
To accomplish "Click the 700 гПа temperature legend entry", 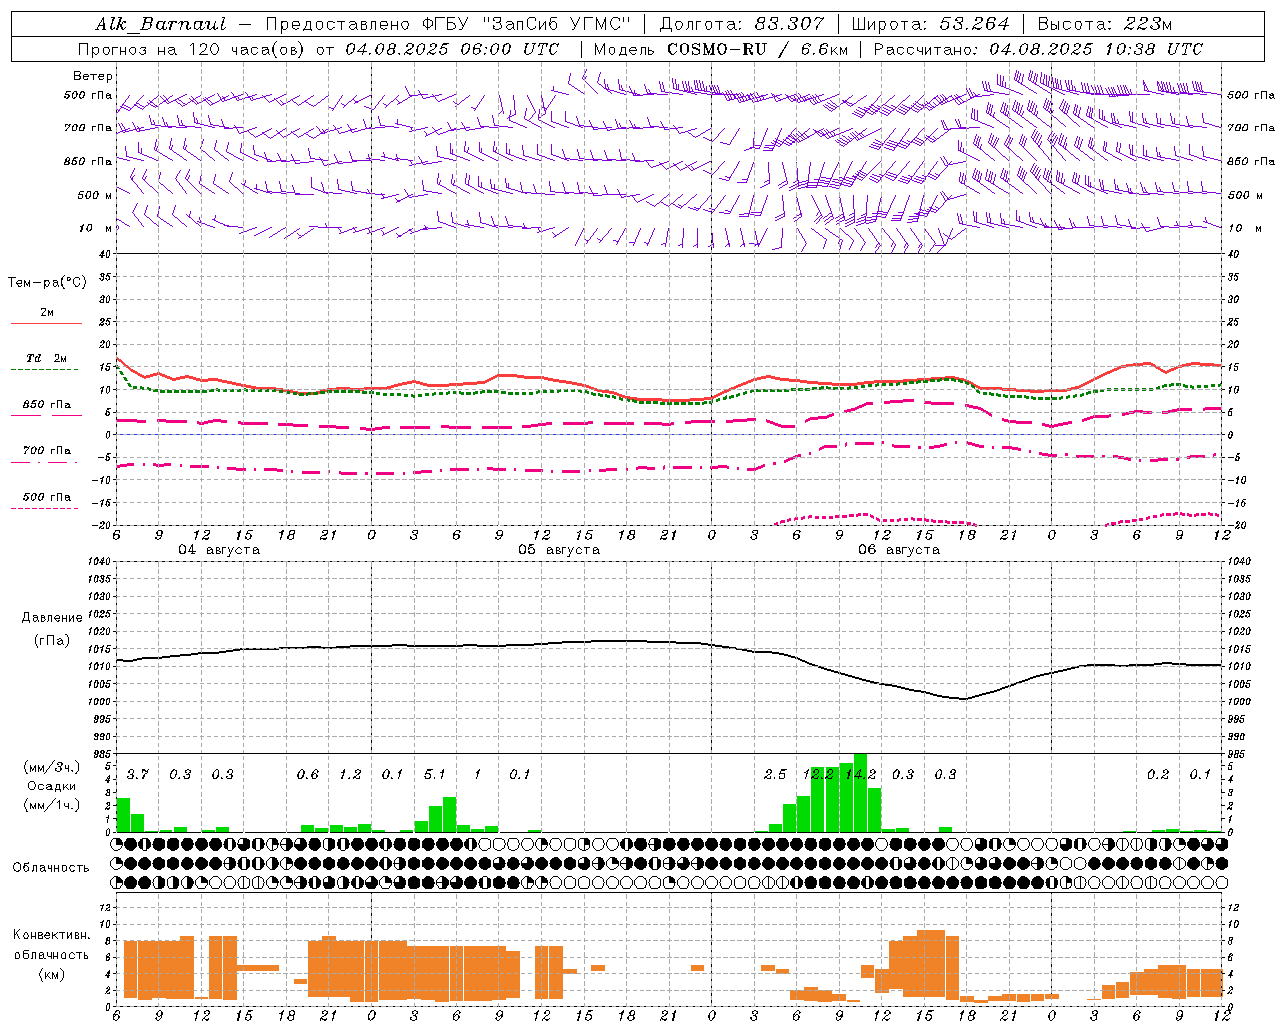I will click(46, 454).
